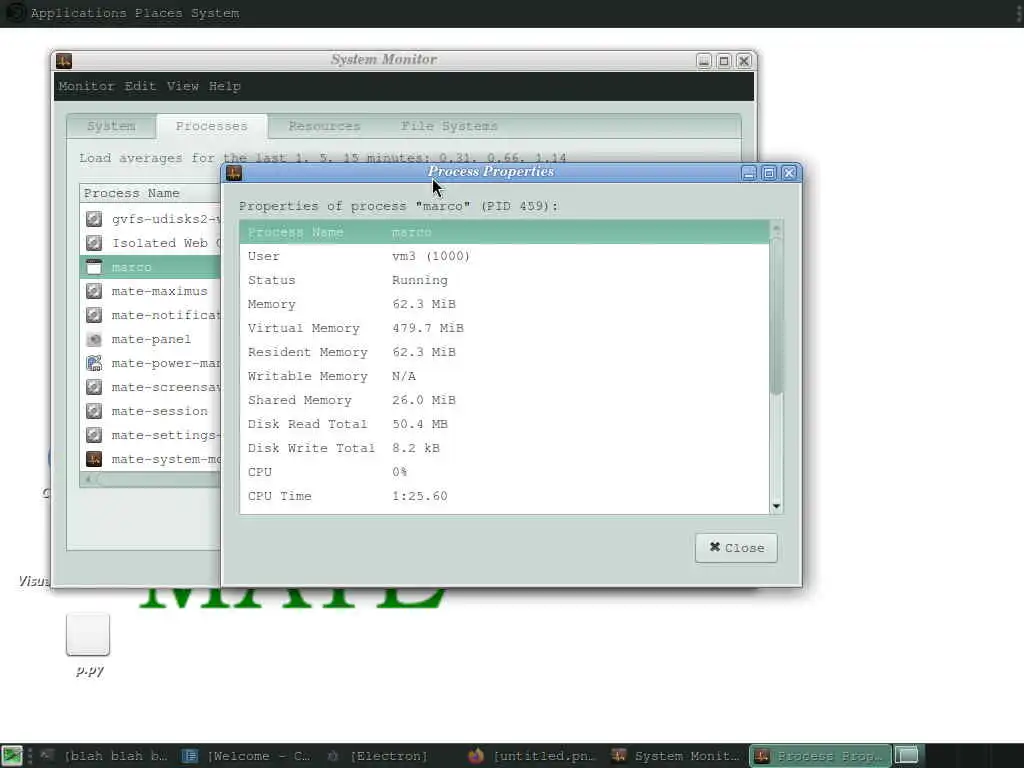Switch to the Resources tab
Viewport: 1024px width, 768px height.
click(x=325, y=126)
